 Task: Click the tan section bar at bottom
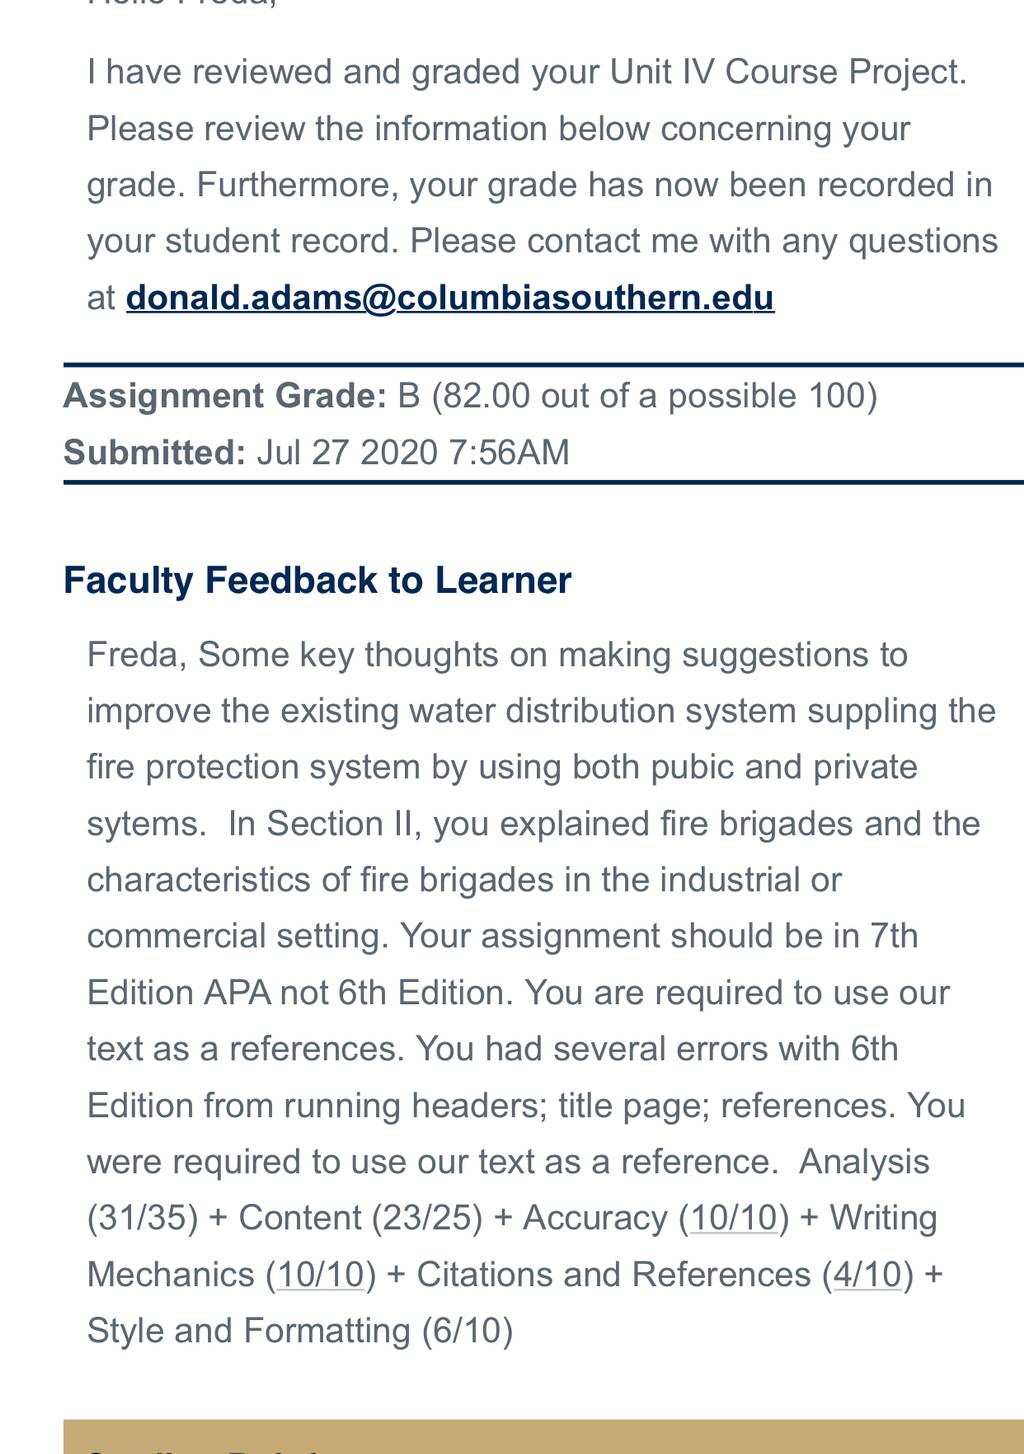(x=543, y=1436)
